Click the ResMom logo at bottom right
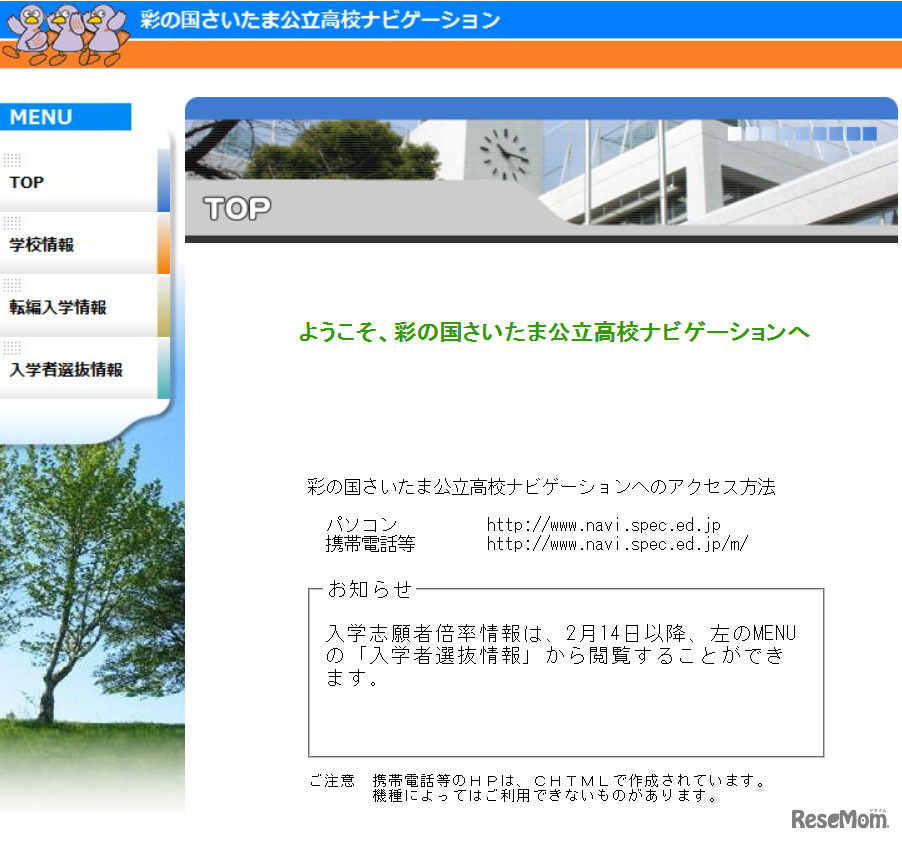Viewport: 902px width, 842px height. pyautogui.click(x=838, y=818)
